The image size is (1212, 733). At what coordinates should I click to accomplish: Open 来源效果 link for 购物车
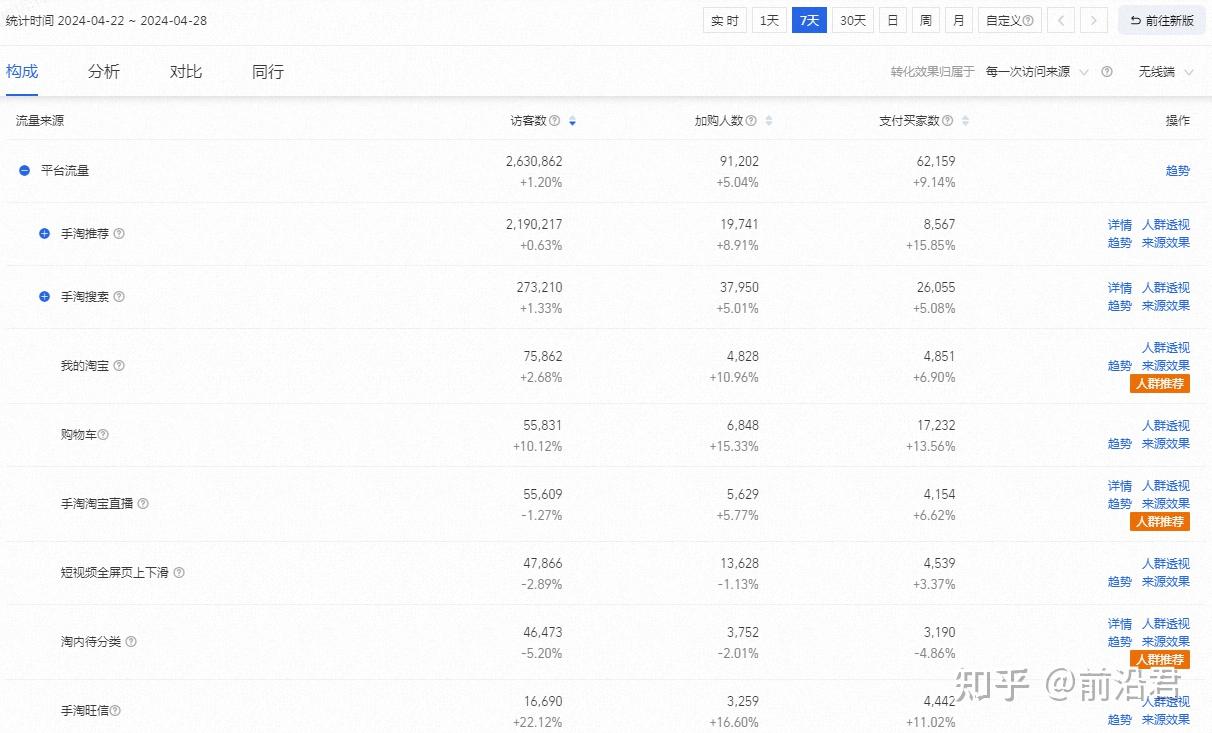(x=1166, y=444)
